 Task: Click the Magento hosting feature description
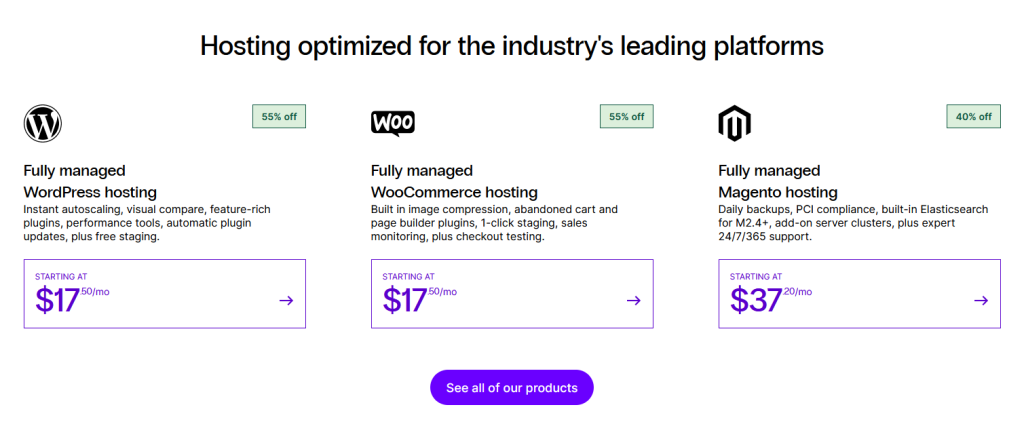pos(852,223)
